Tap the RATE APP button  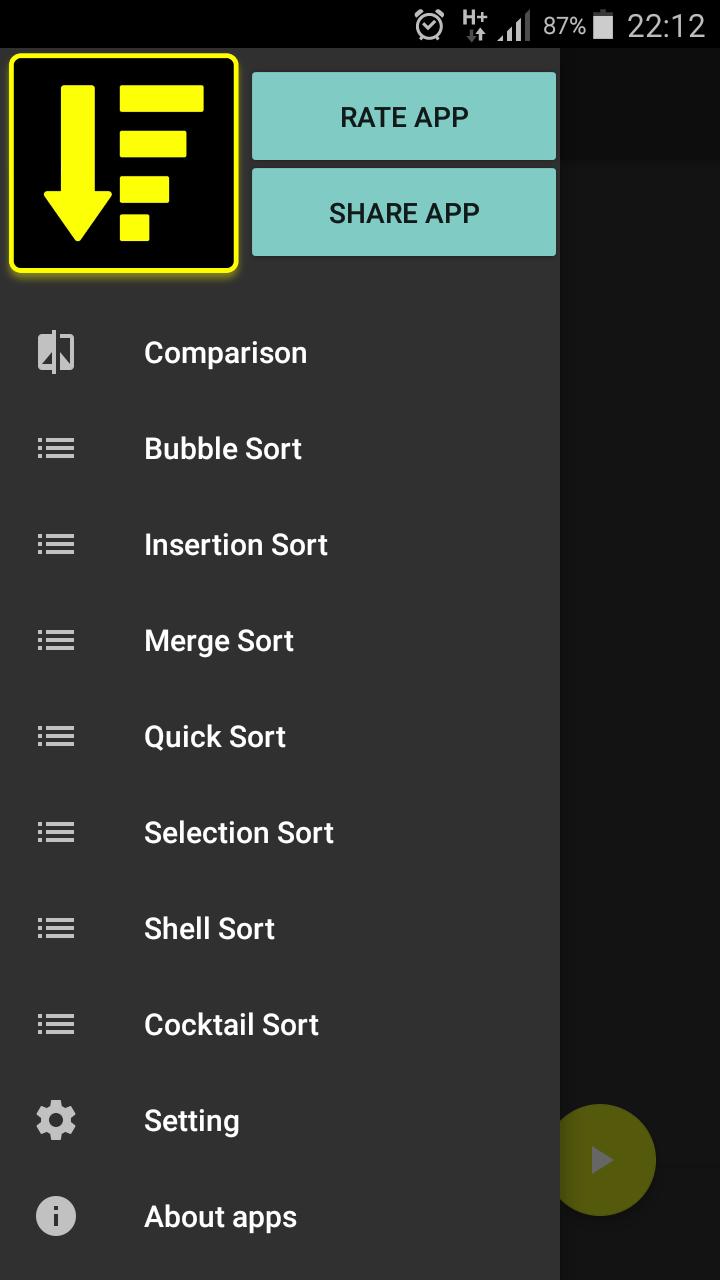click(404, 116)
